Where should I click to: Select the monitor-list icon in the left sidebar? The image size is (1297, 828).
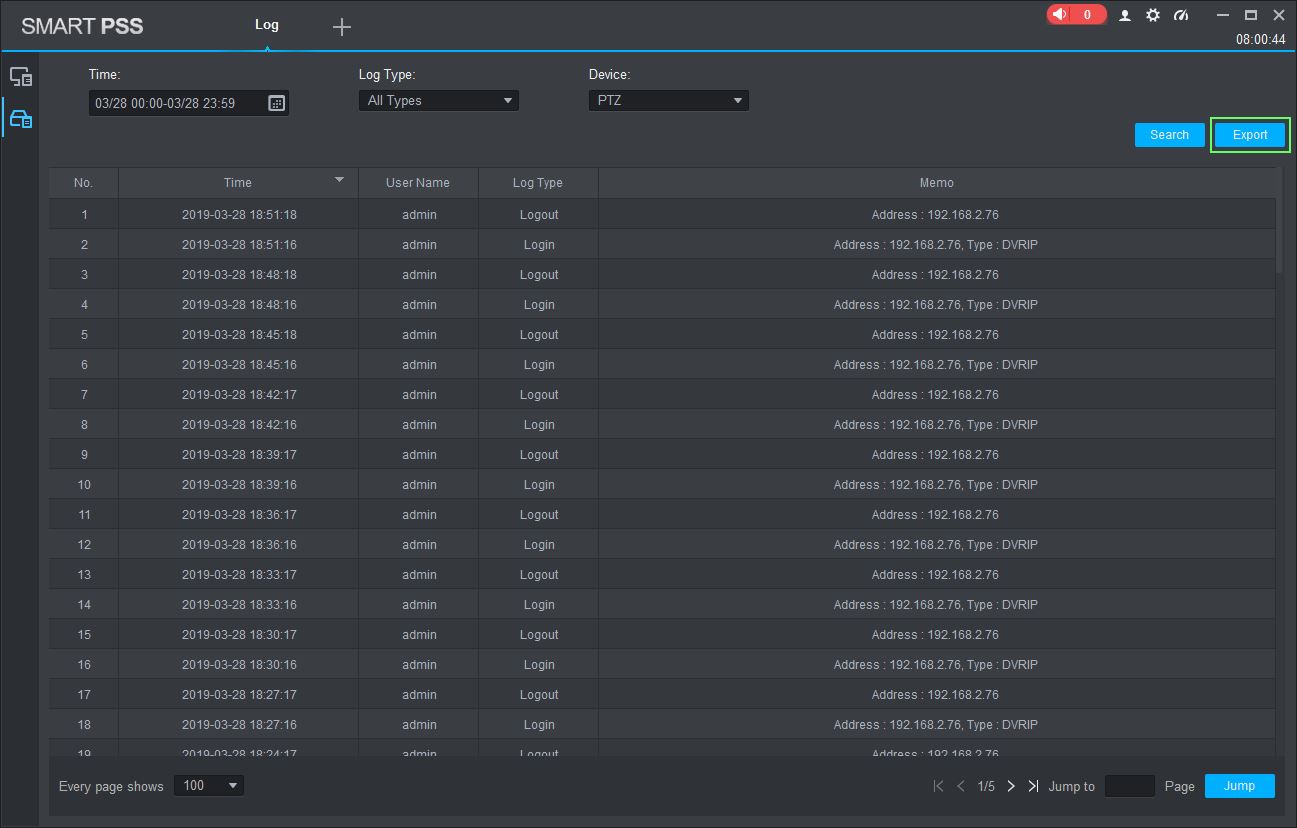click(21, 77)
